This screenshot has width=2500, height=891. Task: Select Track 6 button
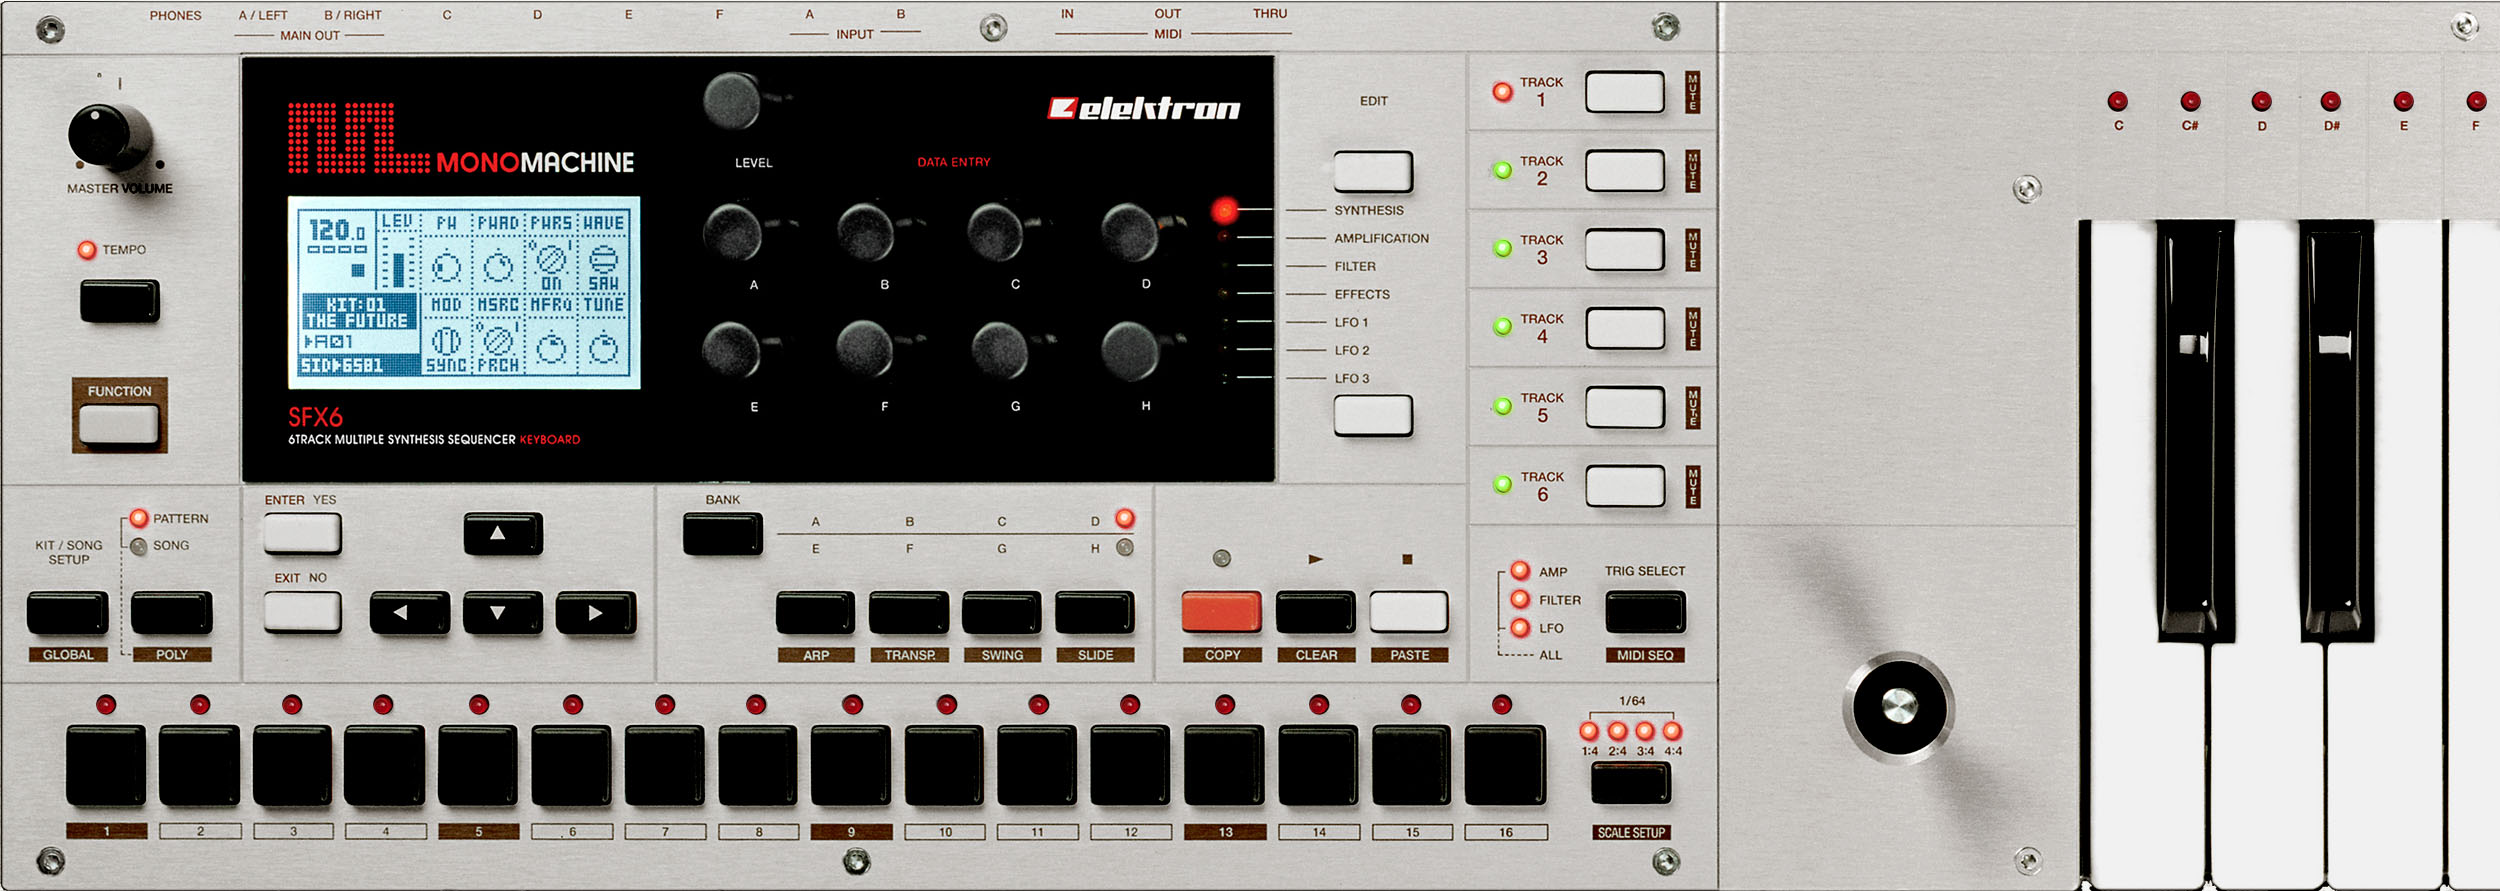point(1625,486)
